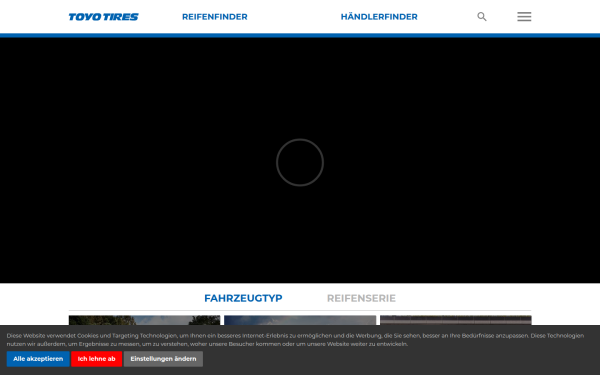The width and height of the screenshot is (600, 375).
Task: Open the search magnifier icon
Action: (x=482, y=16)
